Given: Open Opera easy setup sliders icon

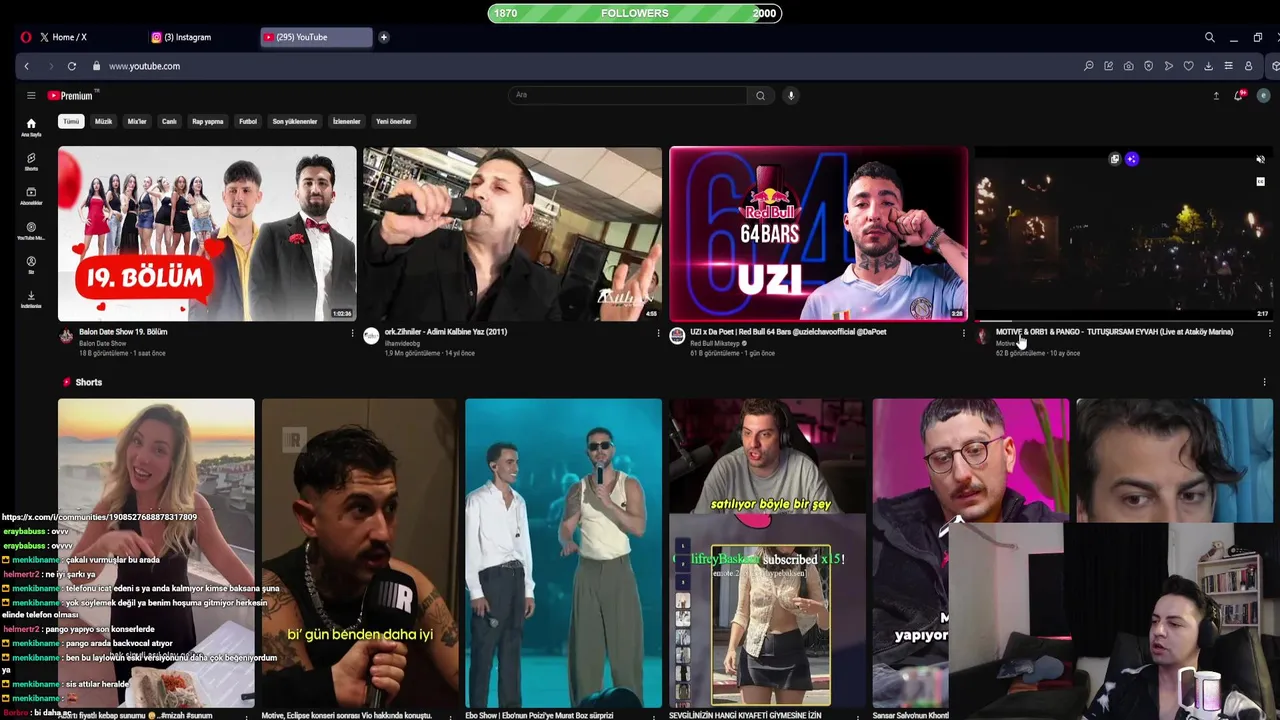Looking at the screenshot, I should coord(1228,66).
